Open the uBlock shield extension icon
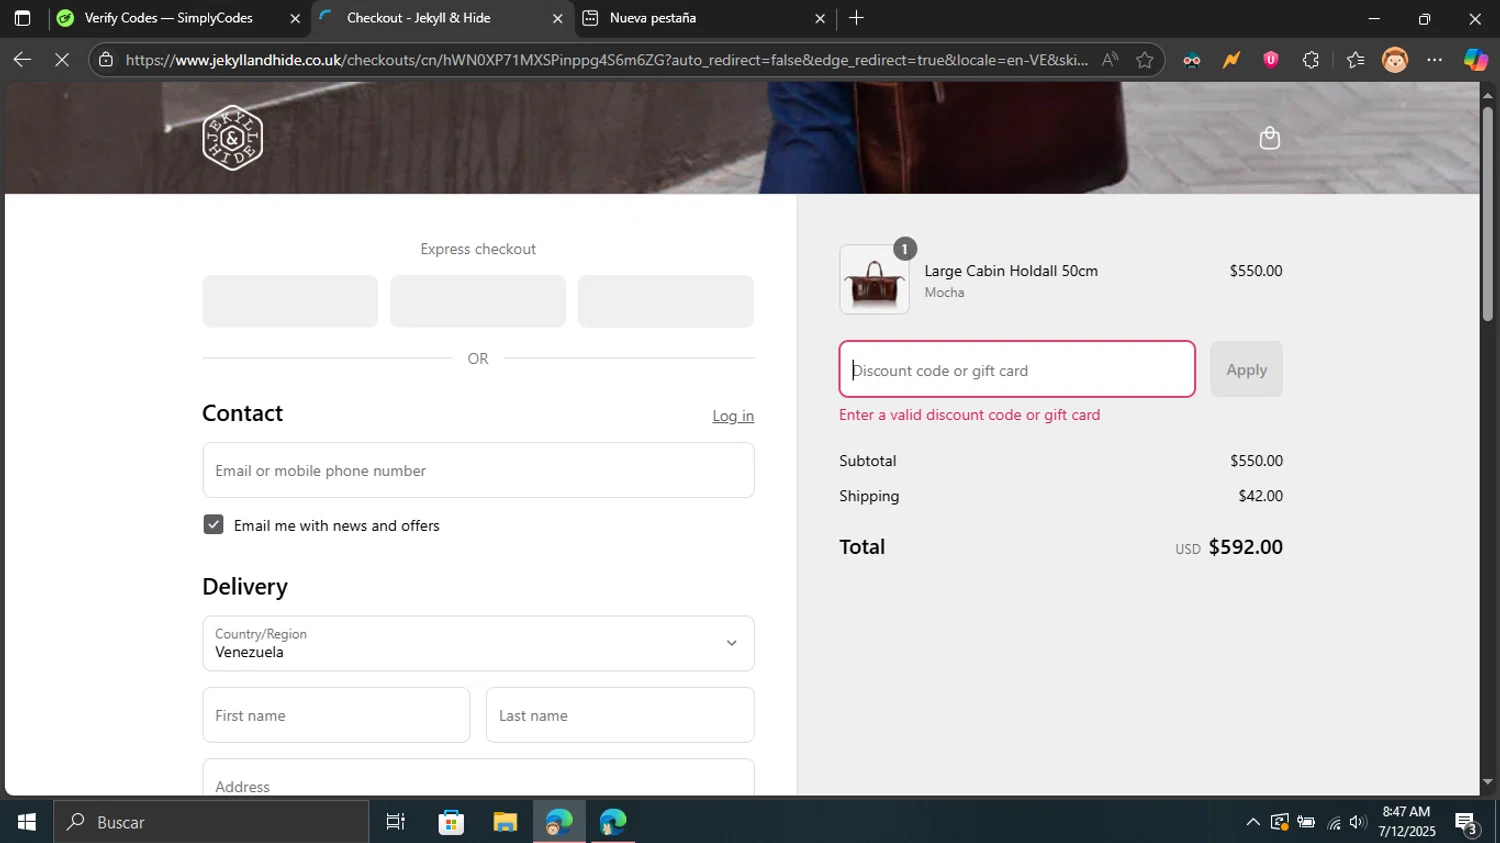Viewport: 1500px width, 843px height. 1271,60
